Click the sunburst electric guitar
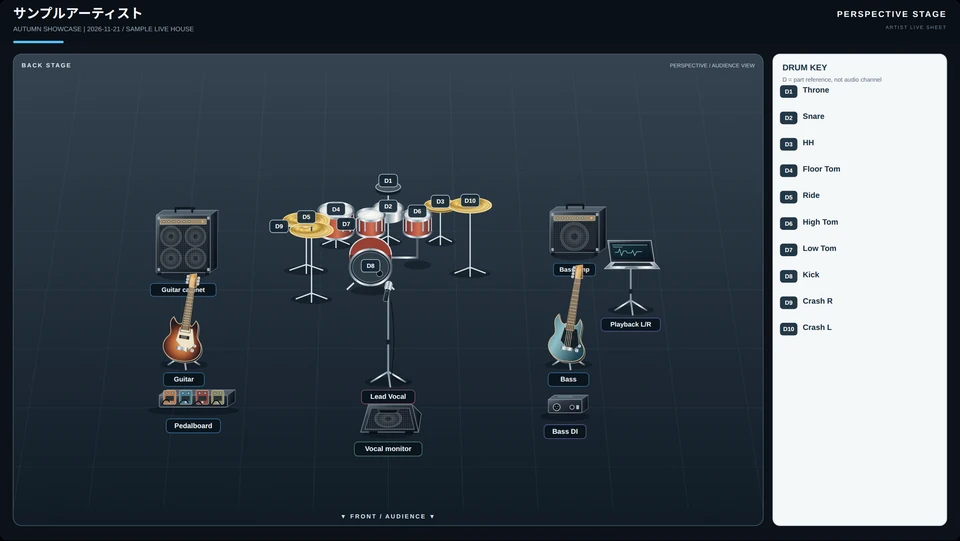This screenshot has width=960, height=541. click(184, 319)
